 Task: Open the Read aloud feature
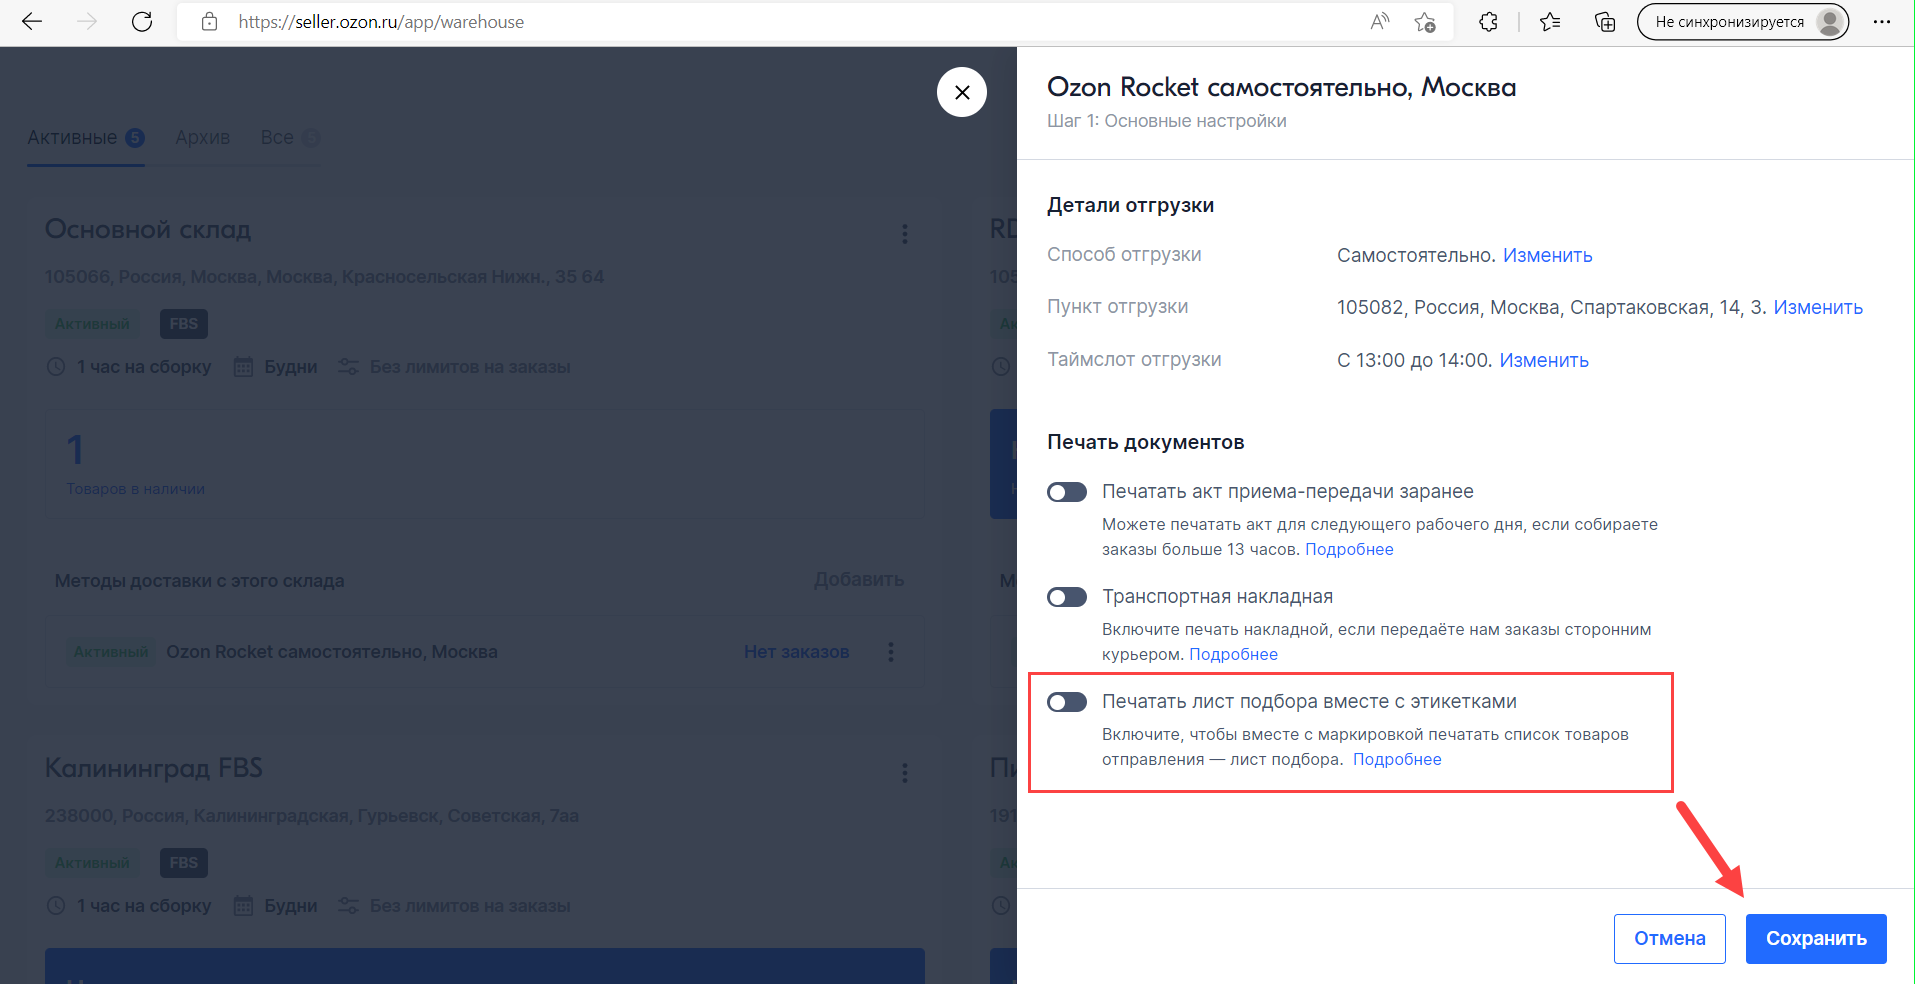[x=1380, y=22]
